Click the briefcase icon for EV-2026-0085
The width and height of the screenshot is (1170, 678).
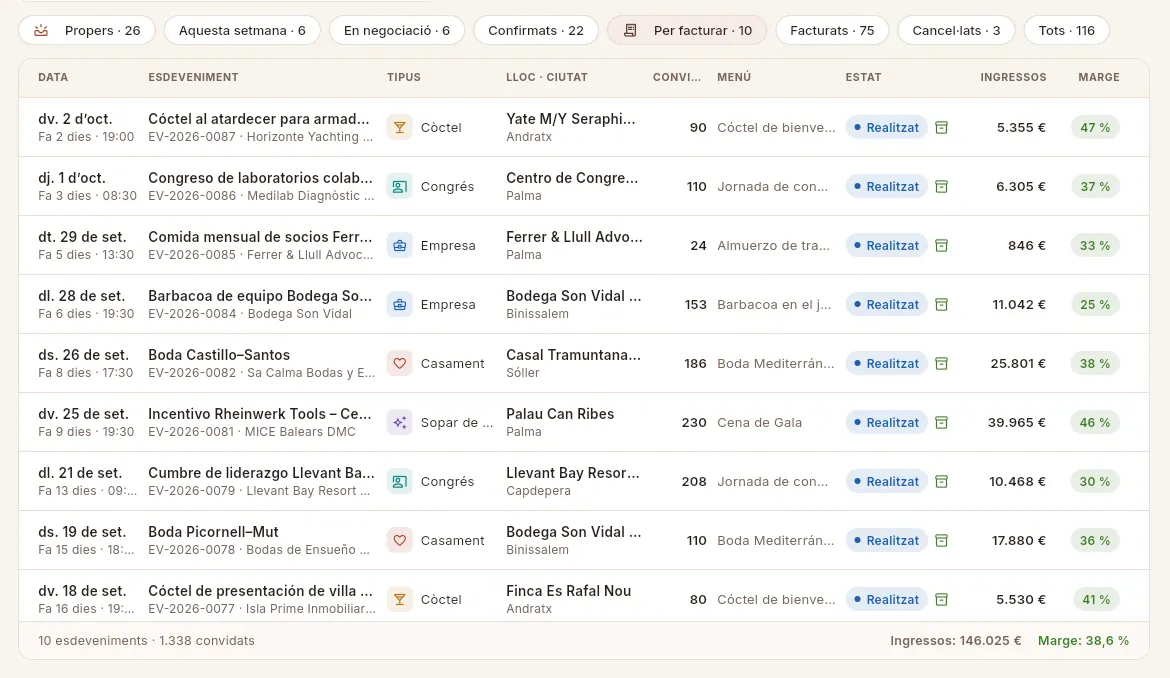[400, 245]
